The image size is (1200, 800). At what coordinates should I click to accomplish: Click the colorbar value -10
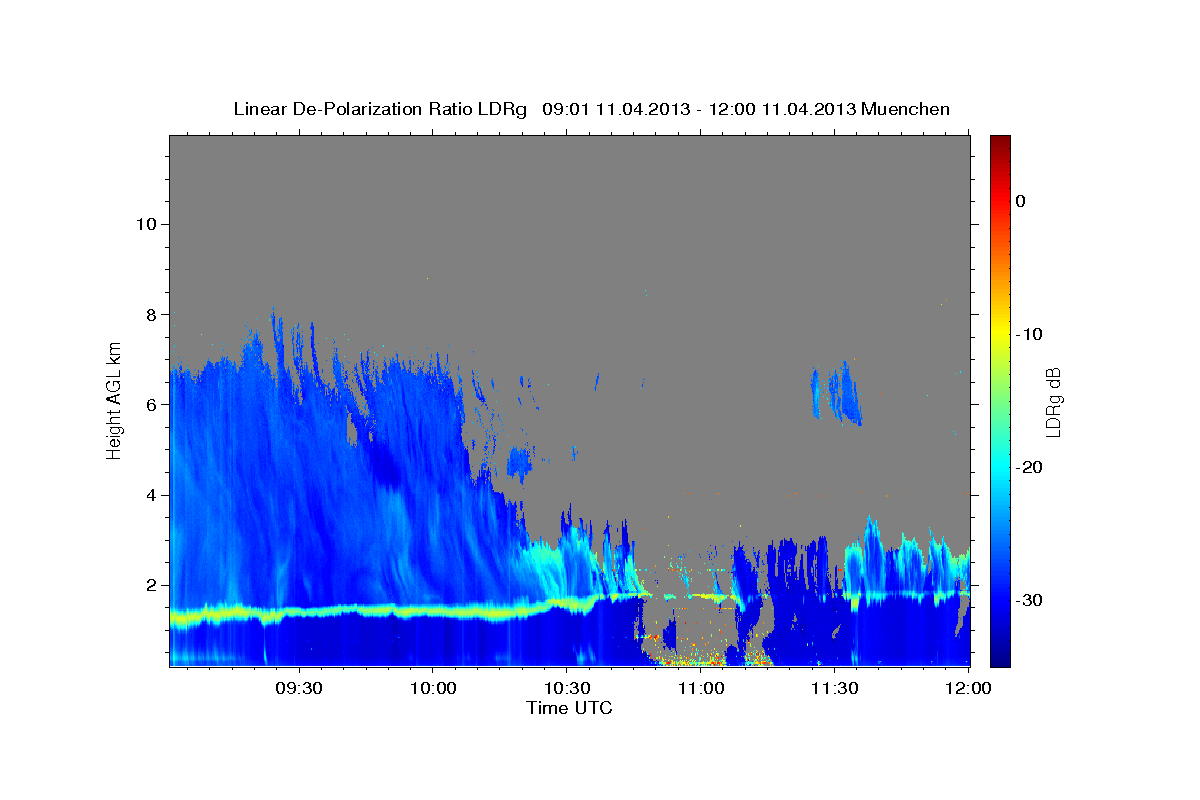1029,334
